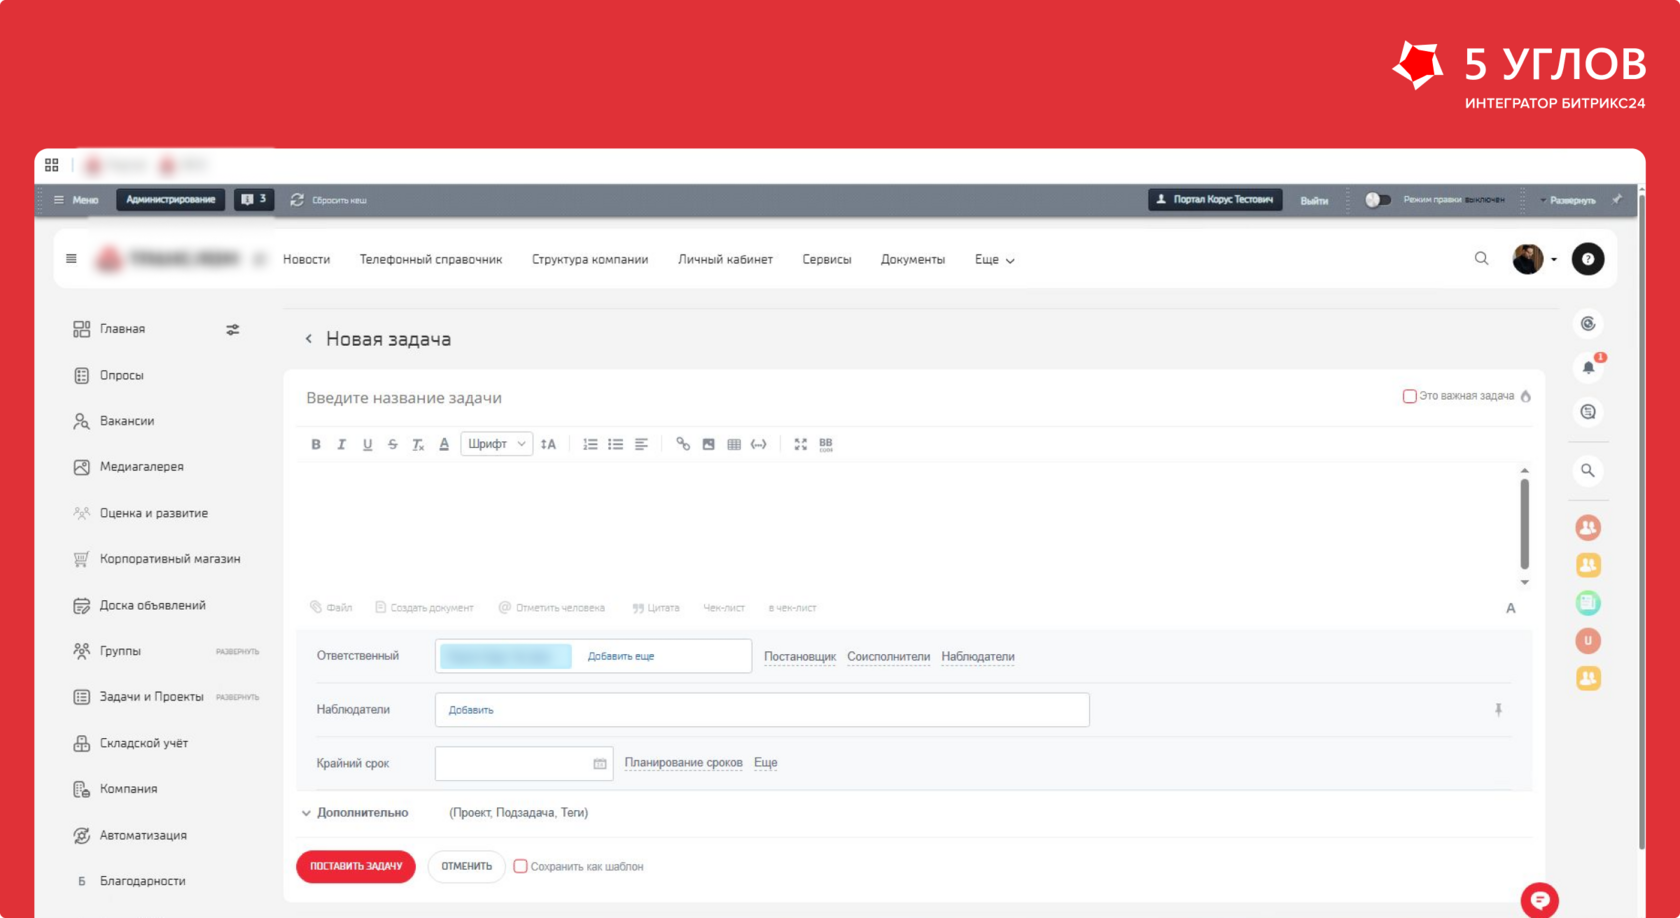Expand Группы in sidebar via Развернуть
The height and width of the screenshot is (918, 1680).
tap(237, 652)
